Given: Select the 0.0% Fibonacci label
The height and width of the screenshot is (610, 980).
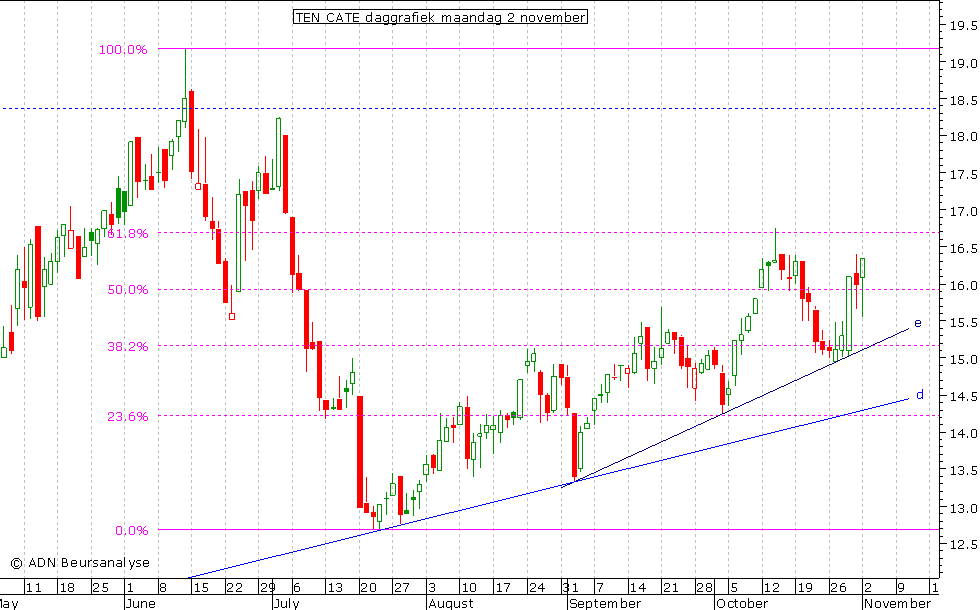Looking at the screenshot, I should [131, 531].
